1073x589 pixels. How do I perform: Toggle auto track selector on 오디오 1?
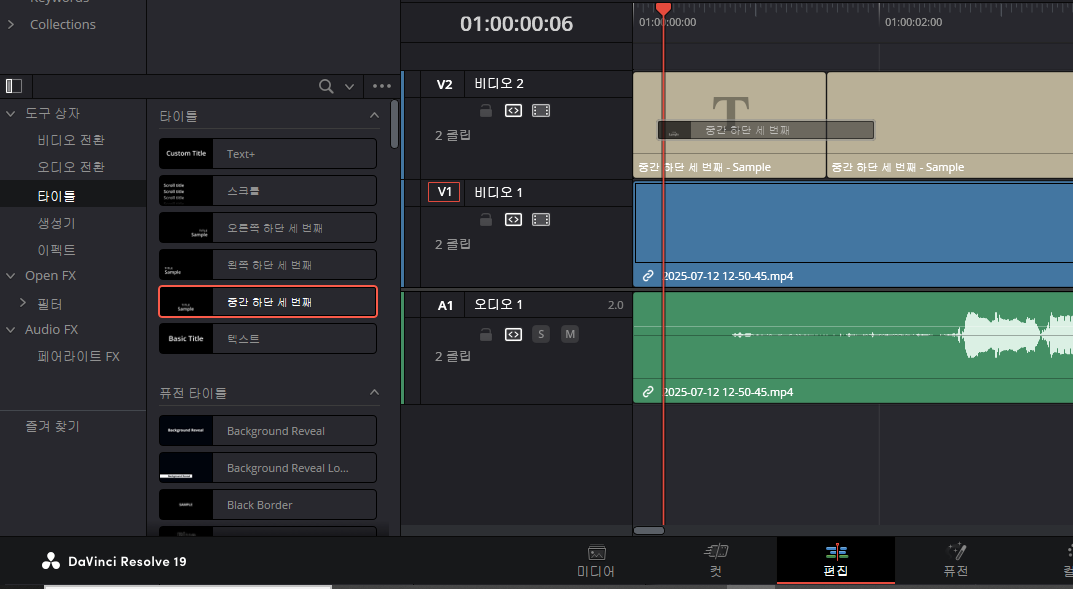tap(513, 335)
